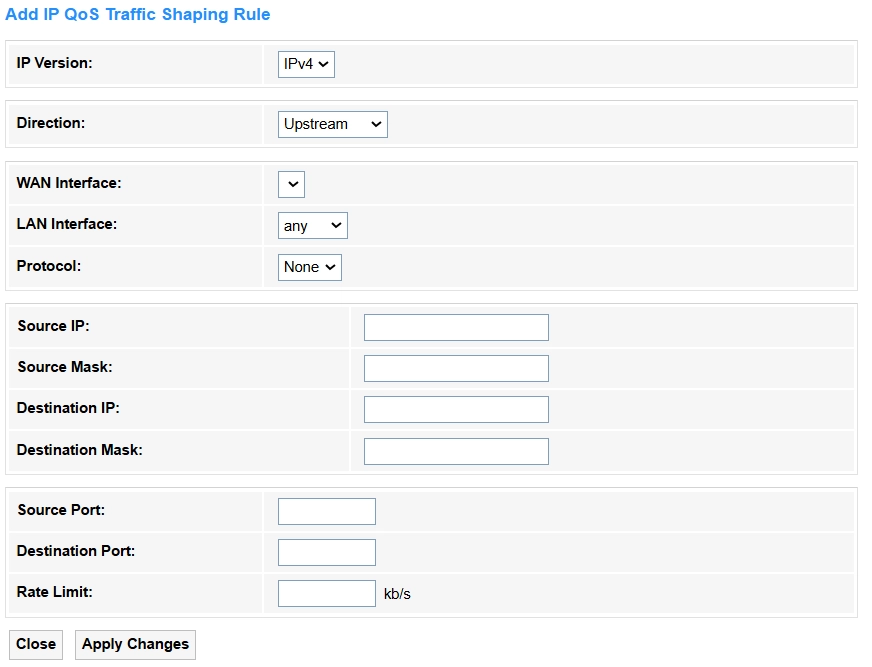Click the kb/s unit text

[397, 594]
